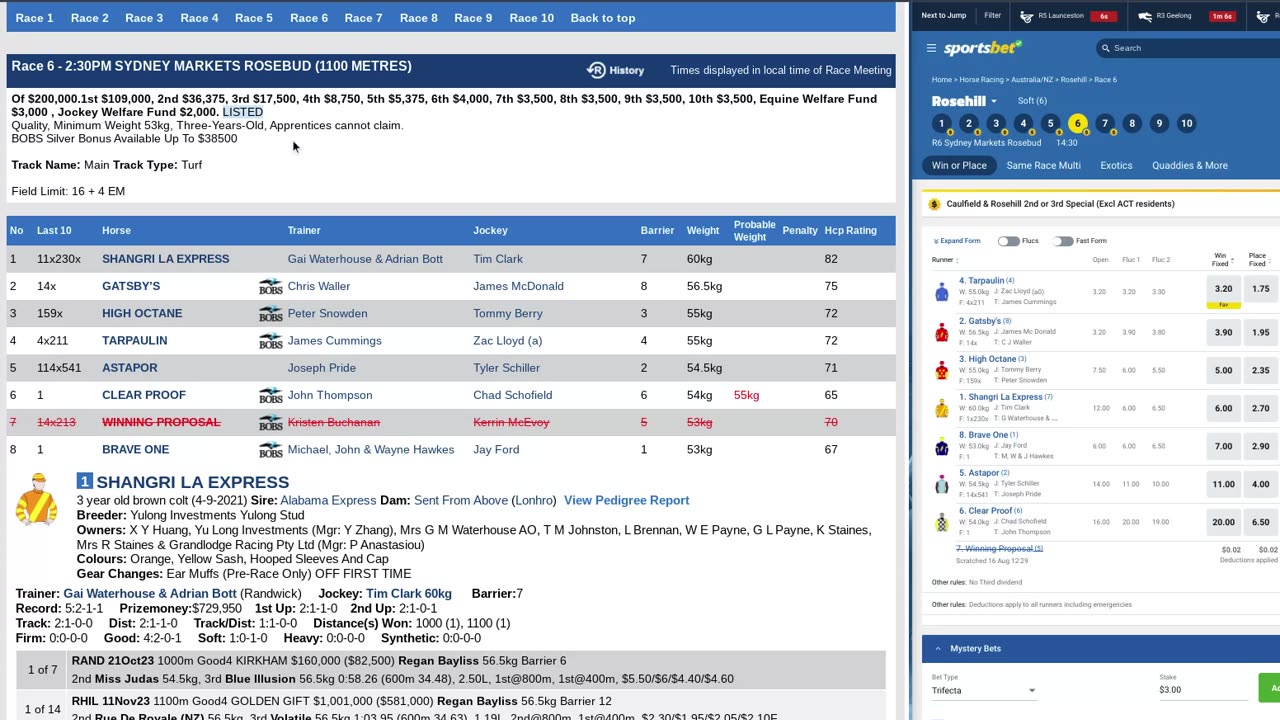
Task: Select race 7 circle in Sportsbet
Action: [x=1105, y=123]
